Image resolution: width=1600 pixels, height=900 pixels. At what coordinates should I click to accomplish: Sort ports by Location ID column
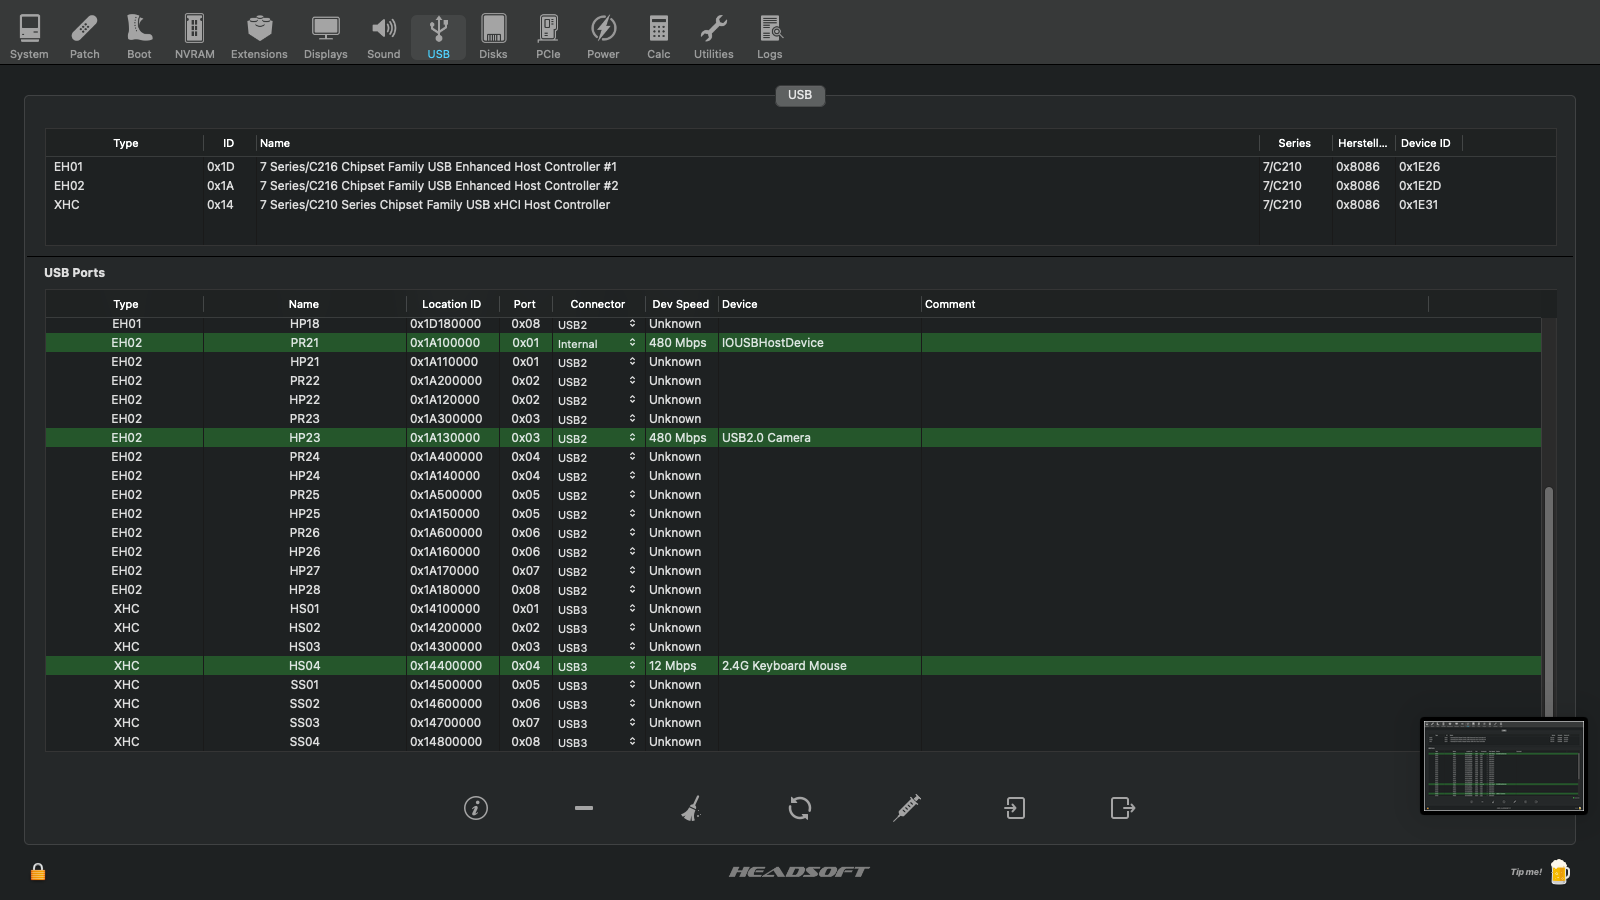point(451,304)
